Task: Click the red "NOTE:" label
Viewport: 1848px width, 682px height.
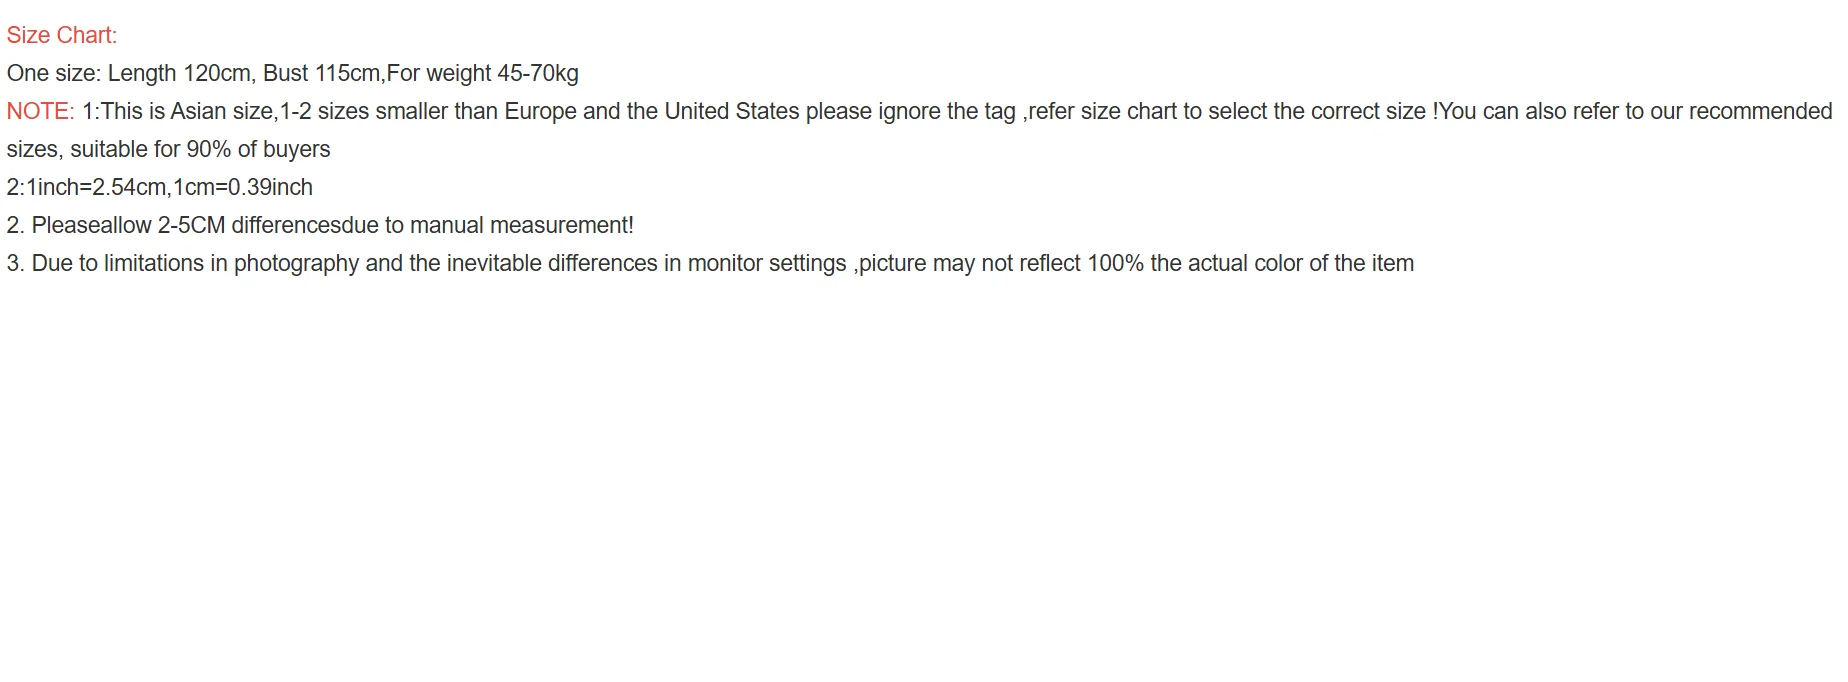Action: pos(40,111)
